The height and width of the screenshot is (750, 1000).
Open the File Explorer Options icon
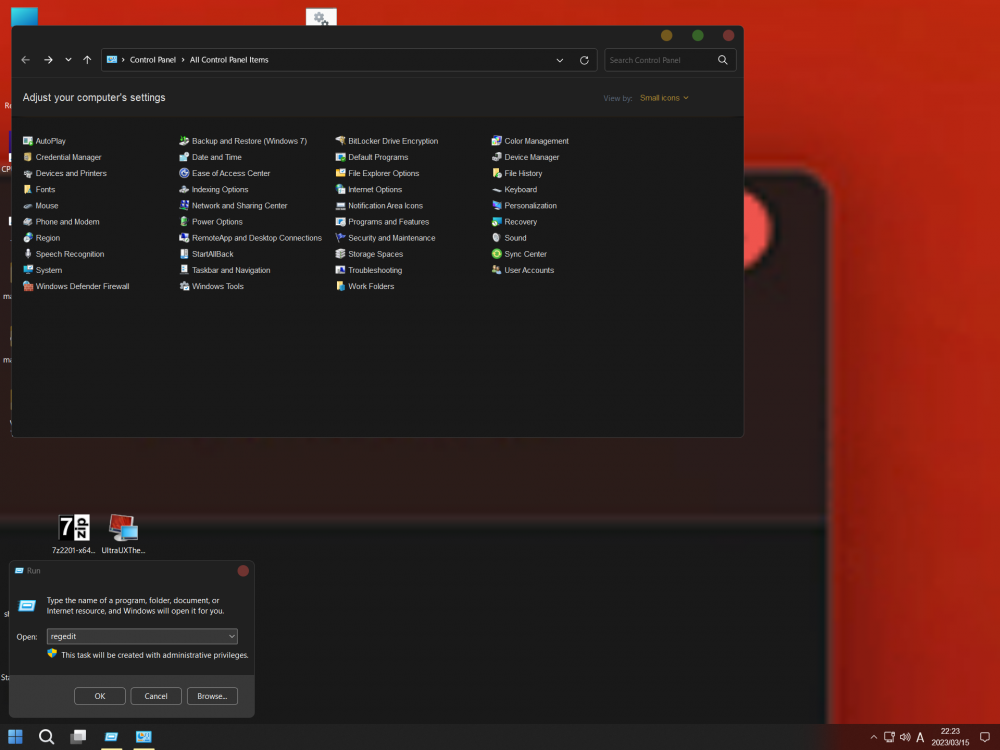coord(340,173)
